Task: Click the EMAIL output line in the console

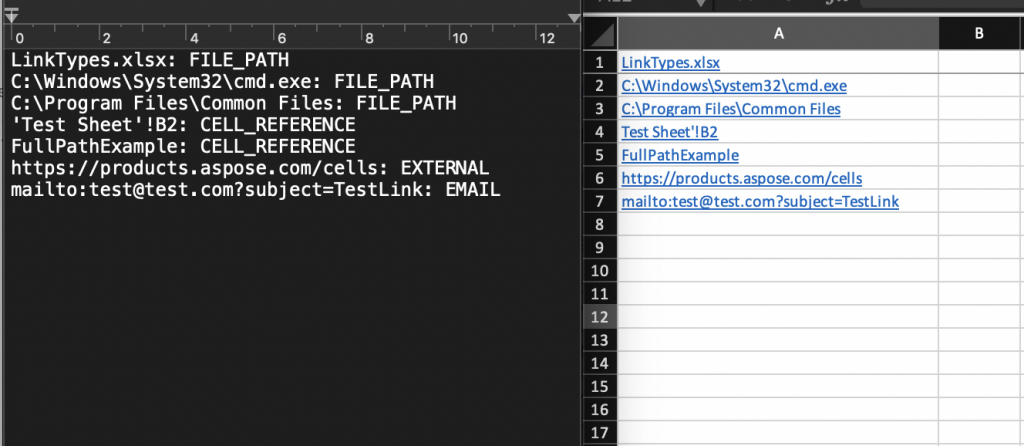Action: point(255,189)
